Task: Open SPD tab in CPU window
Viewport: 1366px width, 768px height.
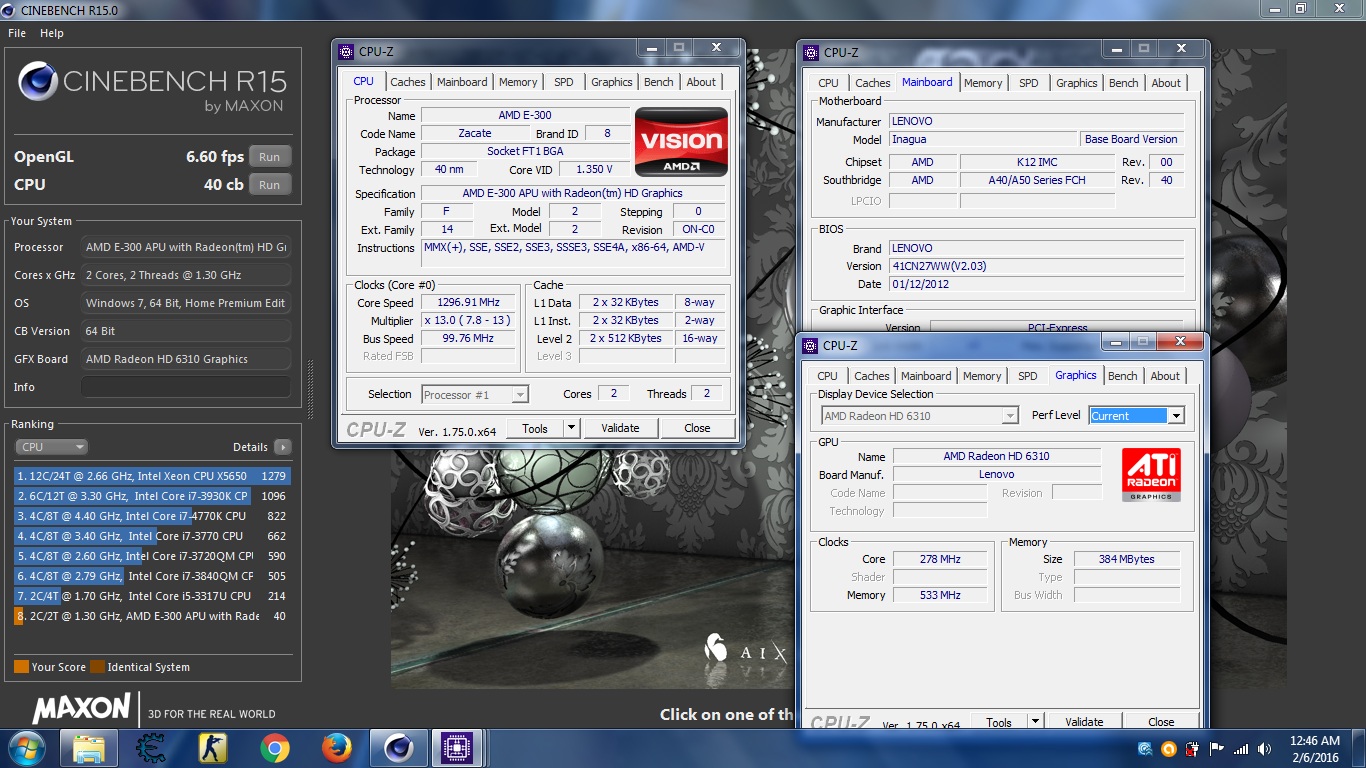Action: pyautogui.click(x=564, y=82)
